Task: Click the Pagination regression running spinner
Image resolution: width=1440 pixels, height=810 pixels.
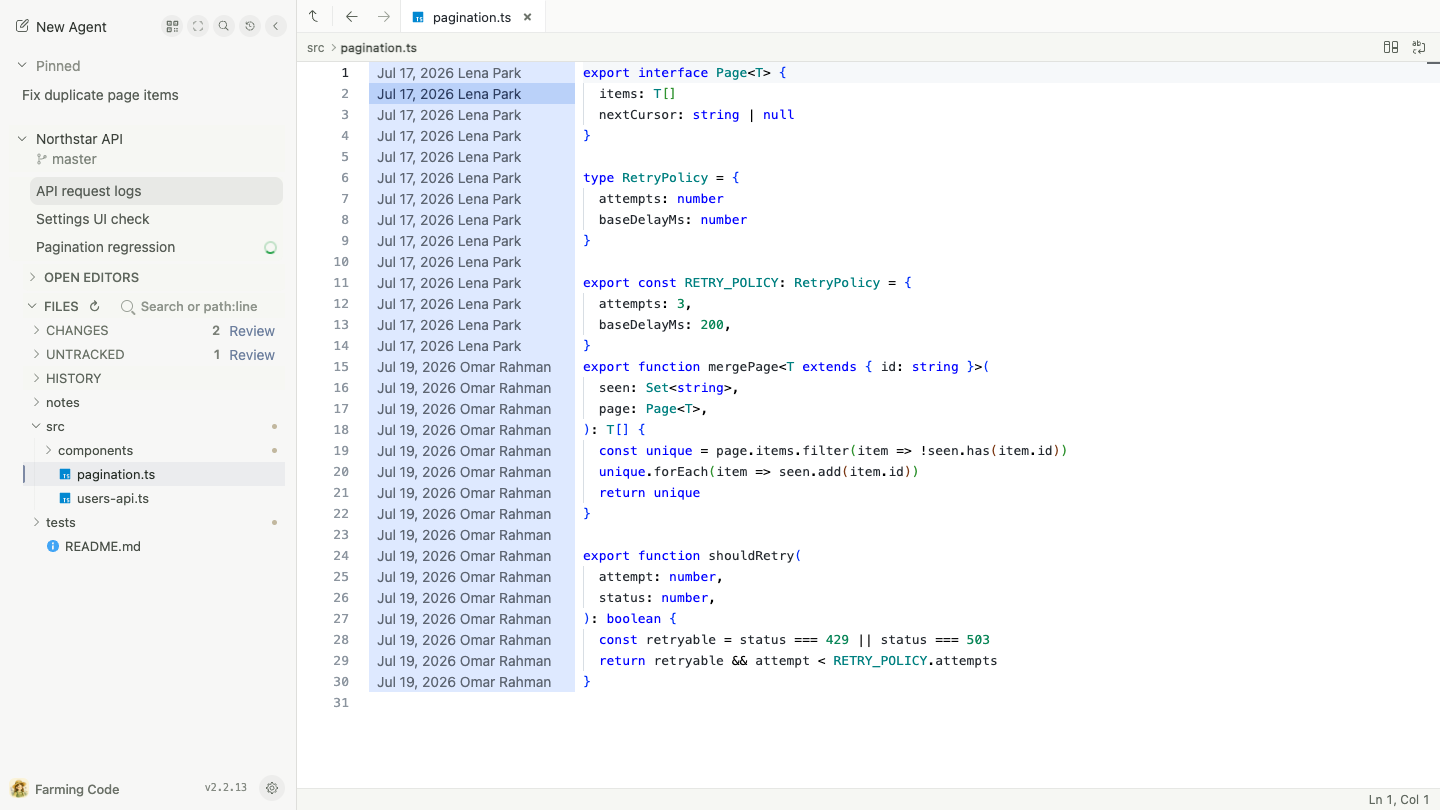Action: pyautogui.click(x=270, y=248)
